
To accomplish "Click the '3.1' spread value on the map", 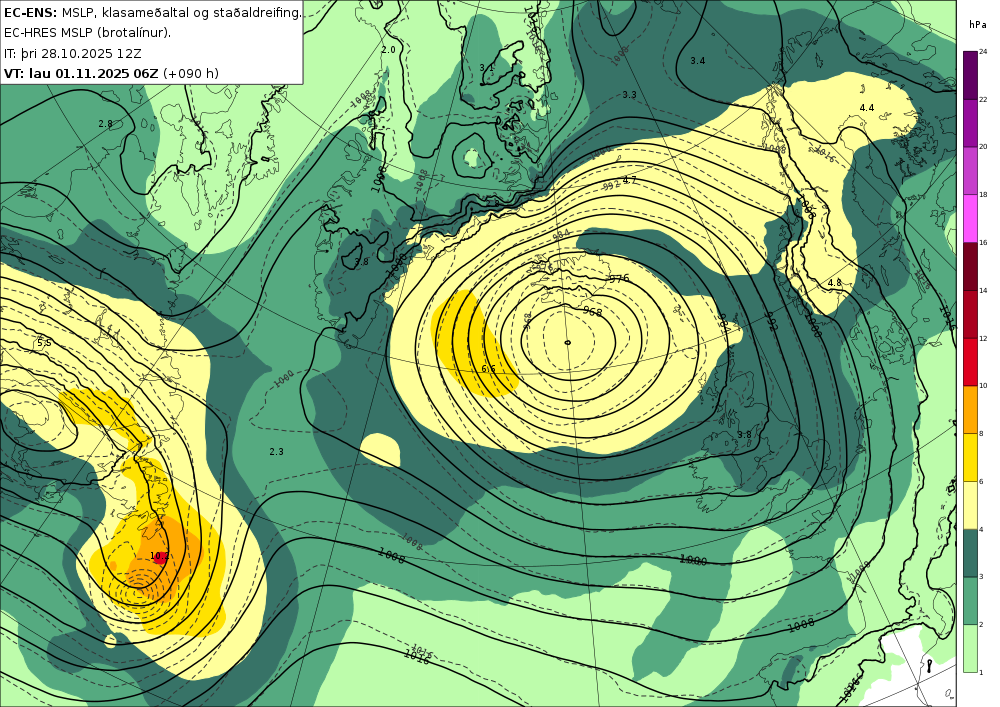I will [x=487, y=67].
